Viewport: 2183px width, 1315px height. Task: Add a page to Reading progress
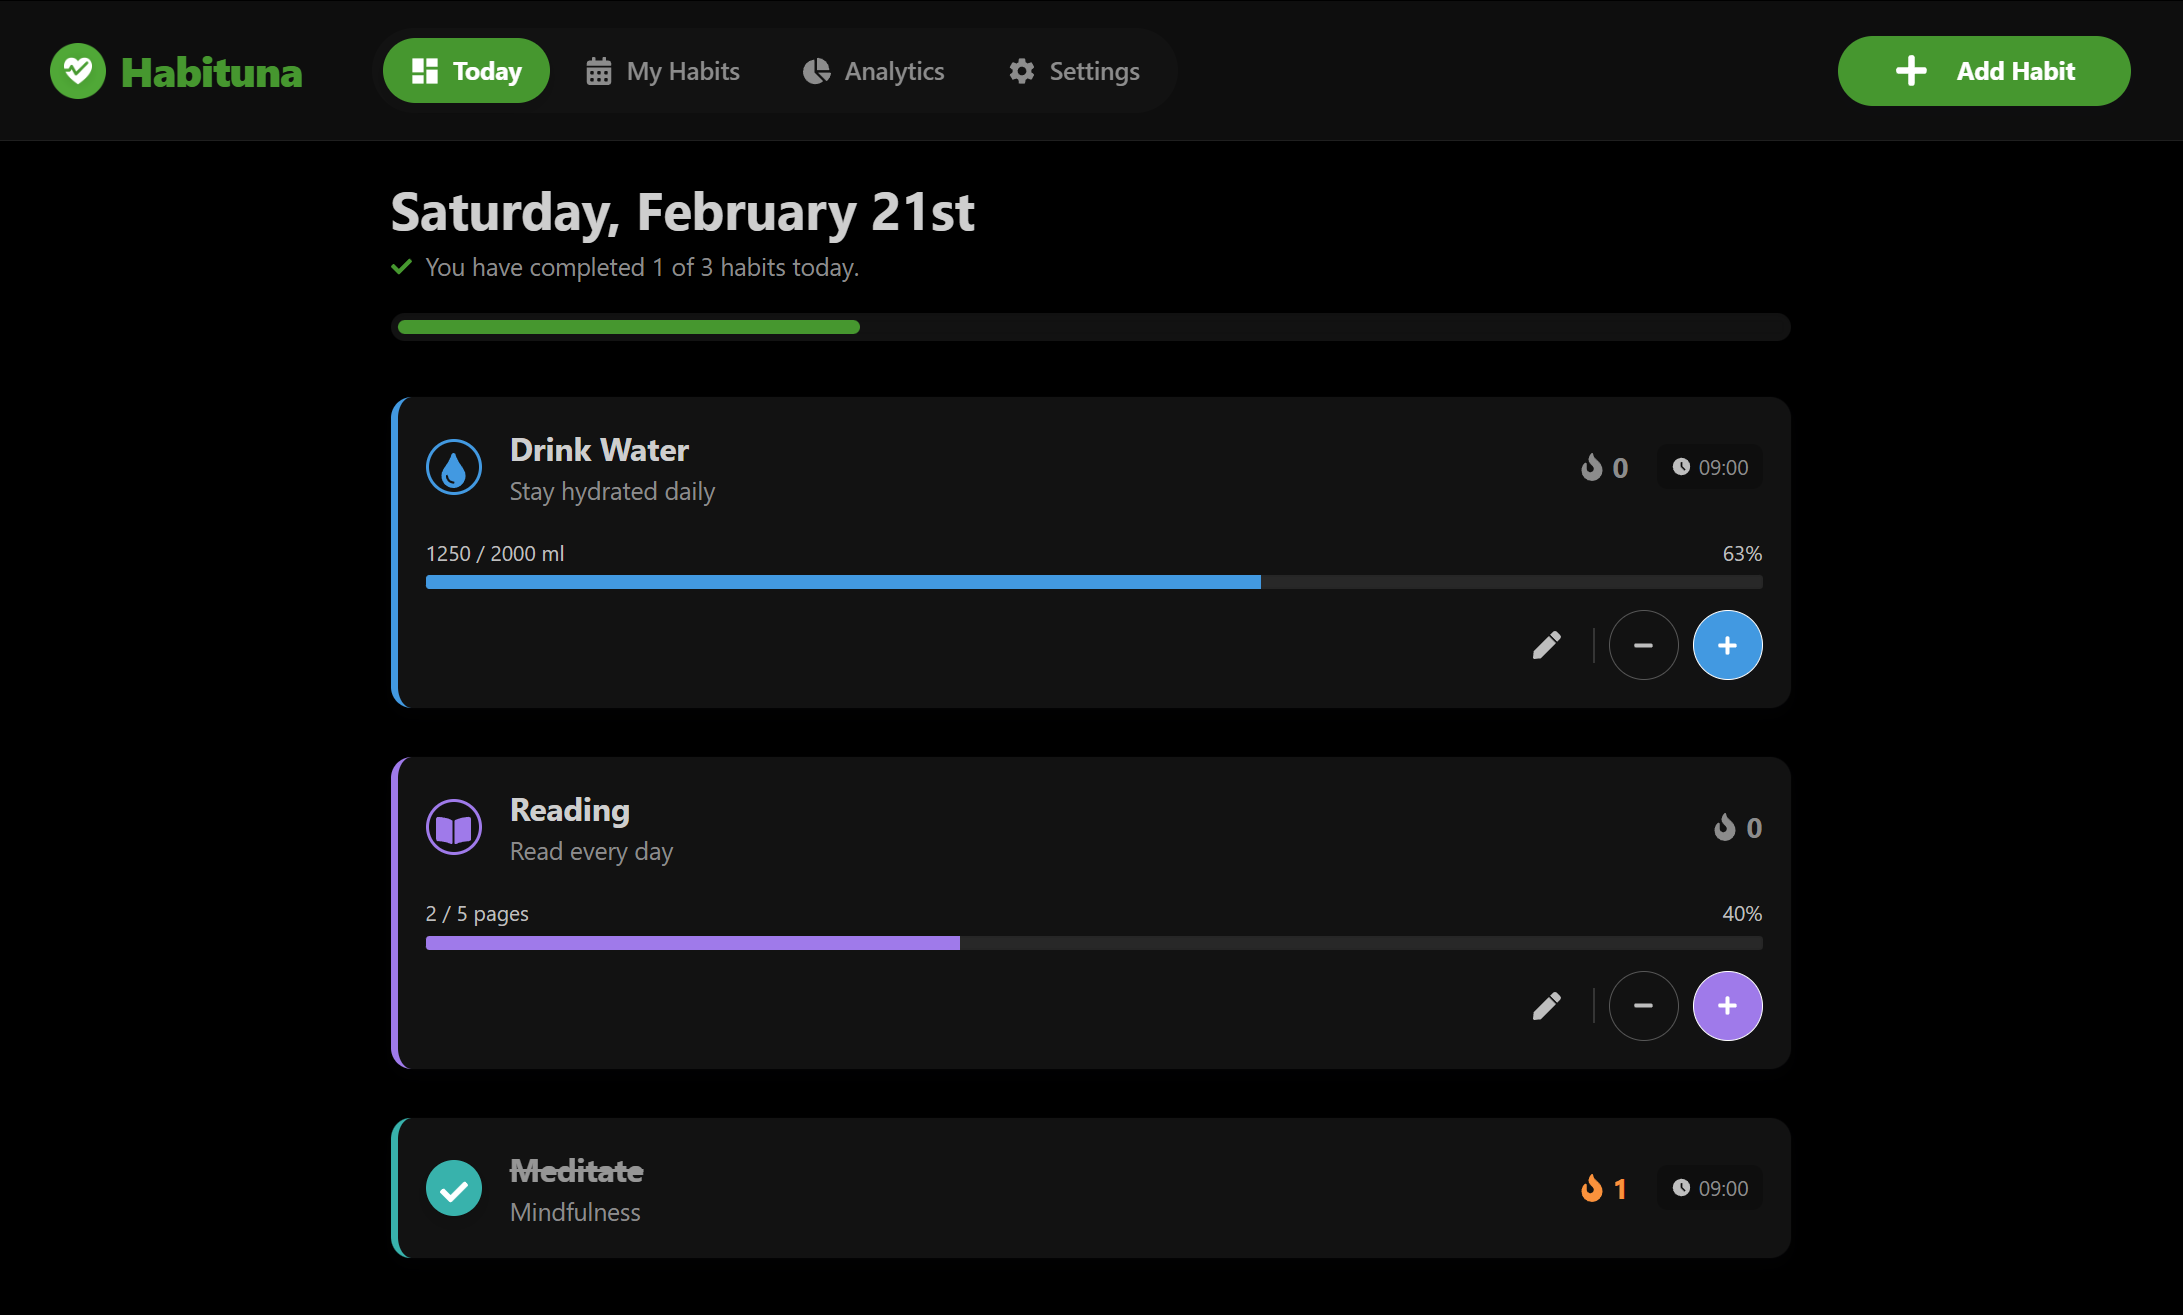[x=1727, y=1005]
